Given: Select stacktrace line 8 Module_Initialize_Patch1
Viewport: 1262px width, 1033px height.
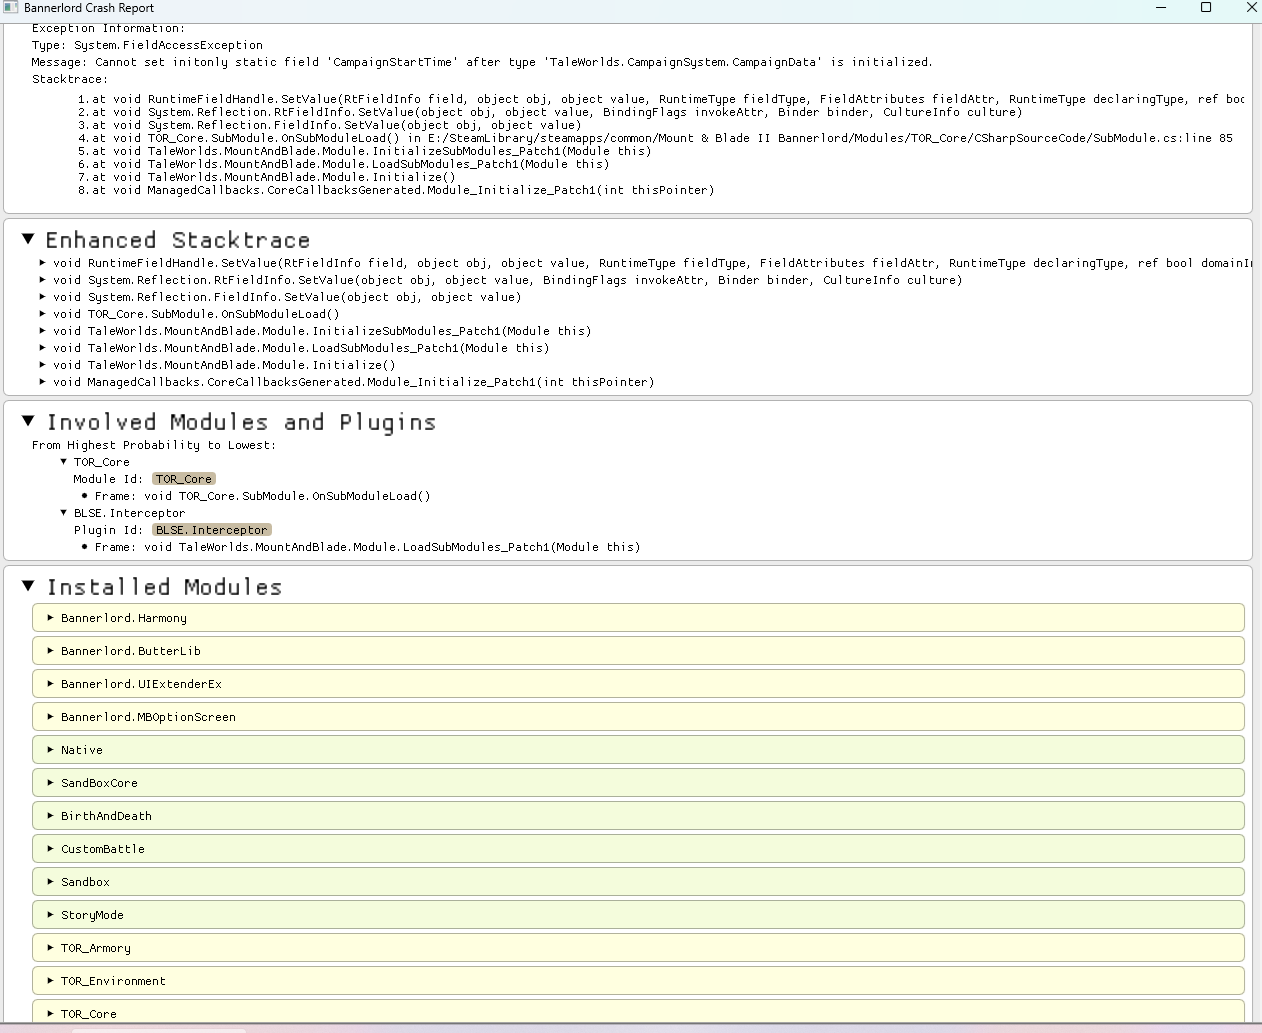Looking at the screenshot, I should [x=396, y=190].
